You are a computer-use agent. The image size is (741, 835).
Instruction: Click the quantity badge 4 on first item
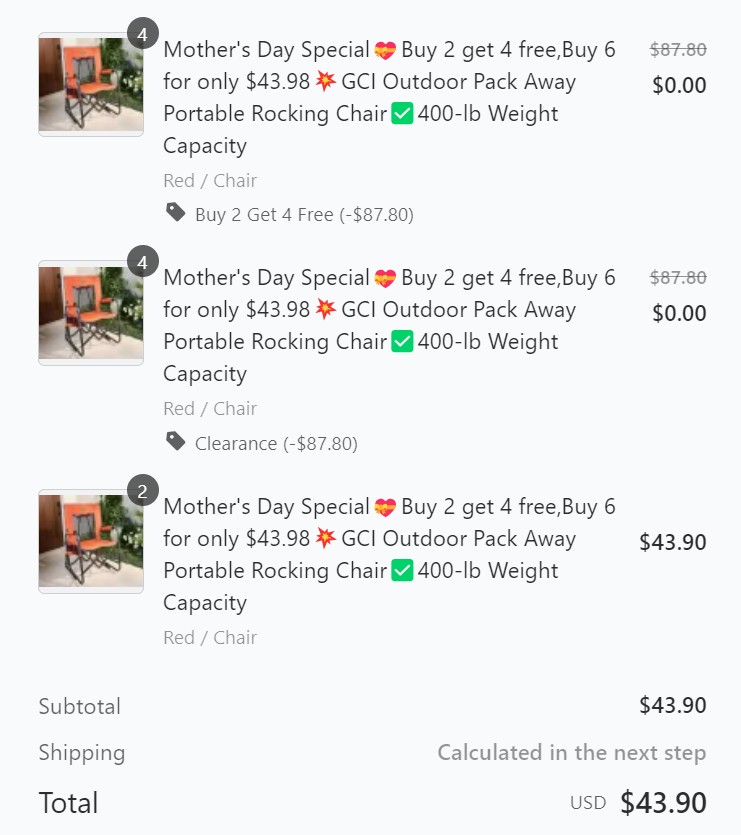point(142,34)
